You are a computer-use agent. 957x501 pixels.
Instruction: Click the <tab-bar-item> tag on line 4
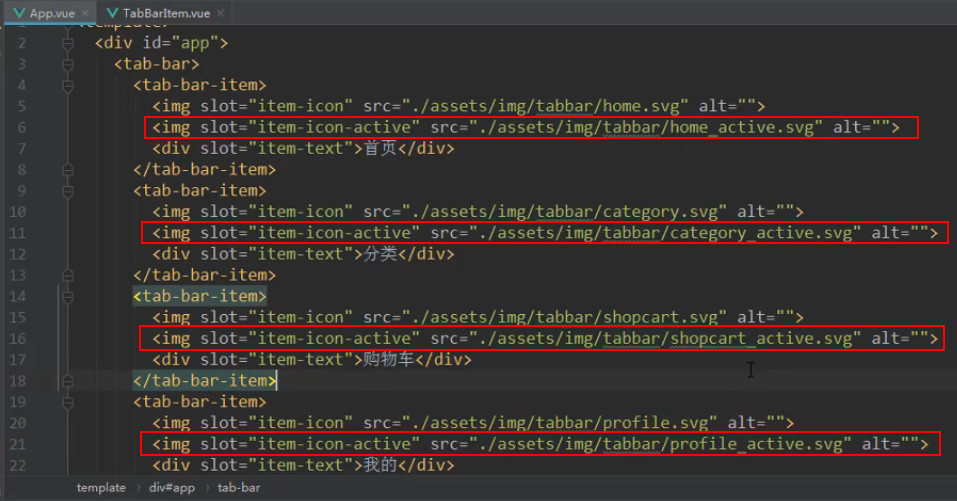point(200,85)
